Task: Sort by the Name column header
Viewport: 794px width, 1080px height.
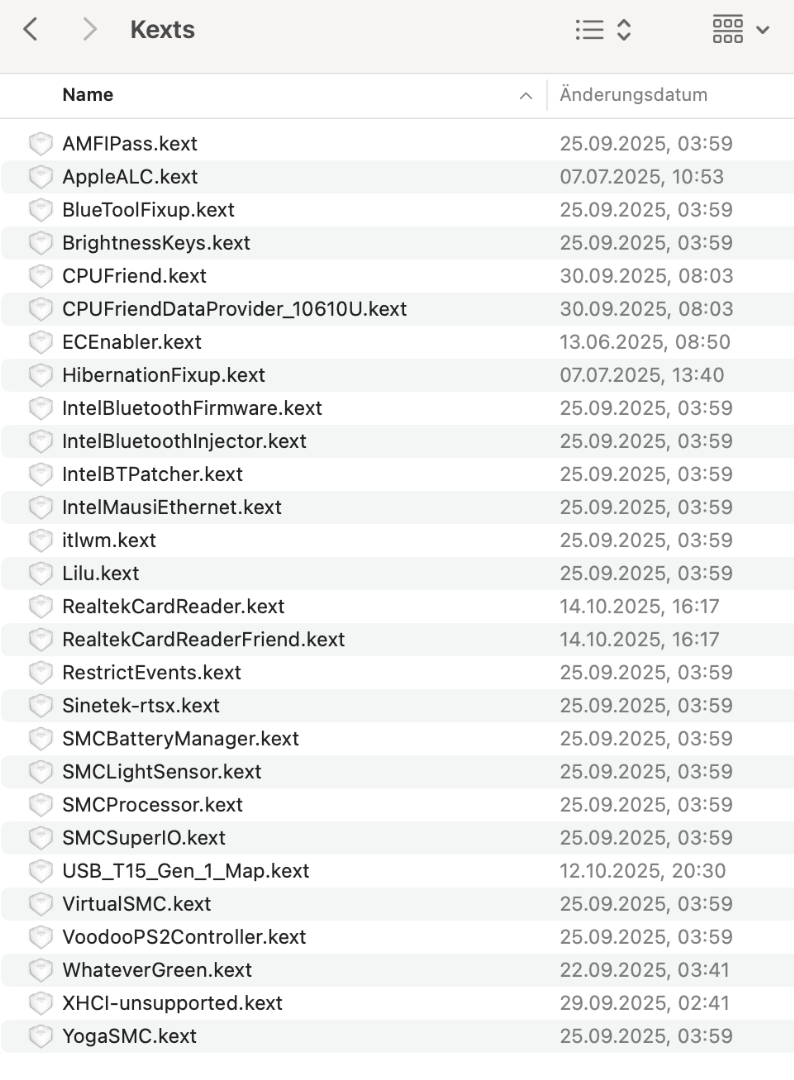Action: [x=88, y=96]
